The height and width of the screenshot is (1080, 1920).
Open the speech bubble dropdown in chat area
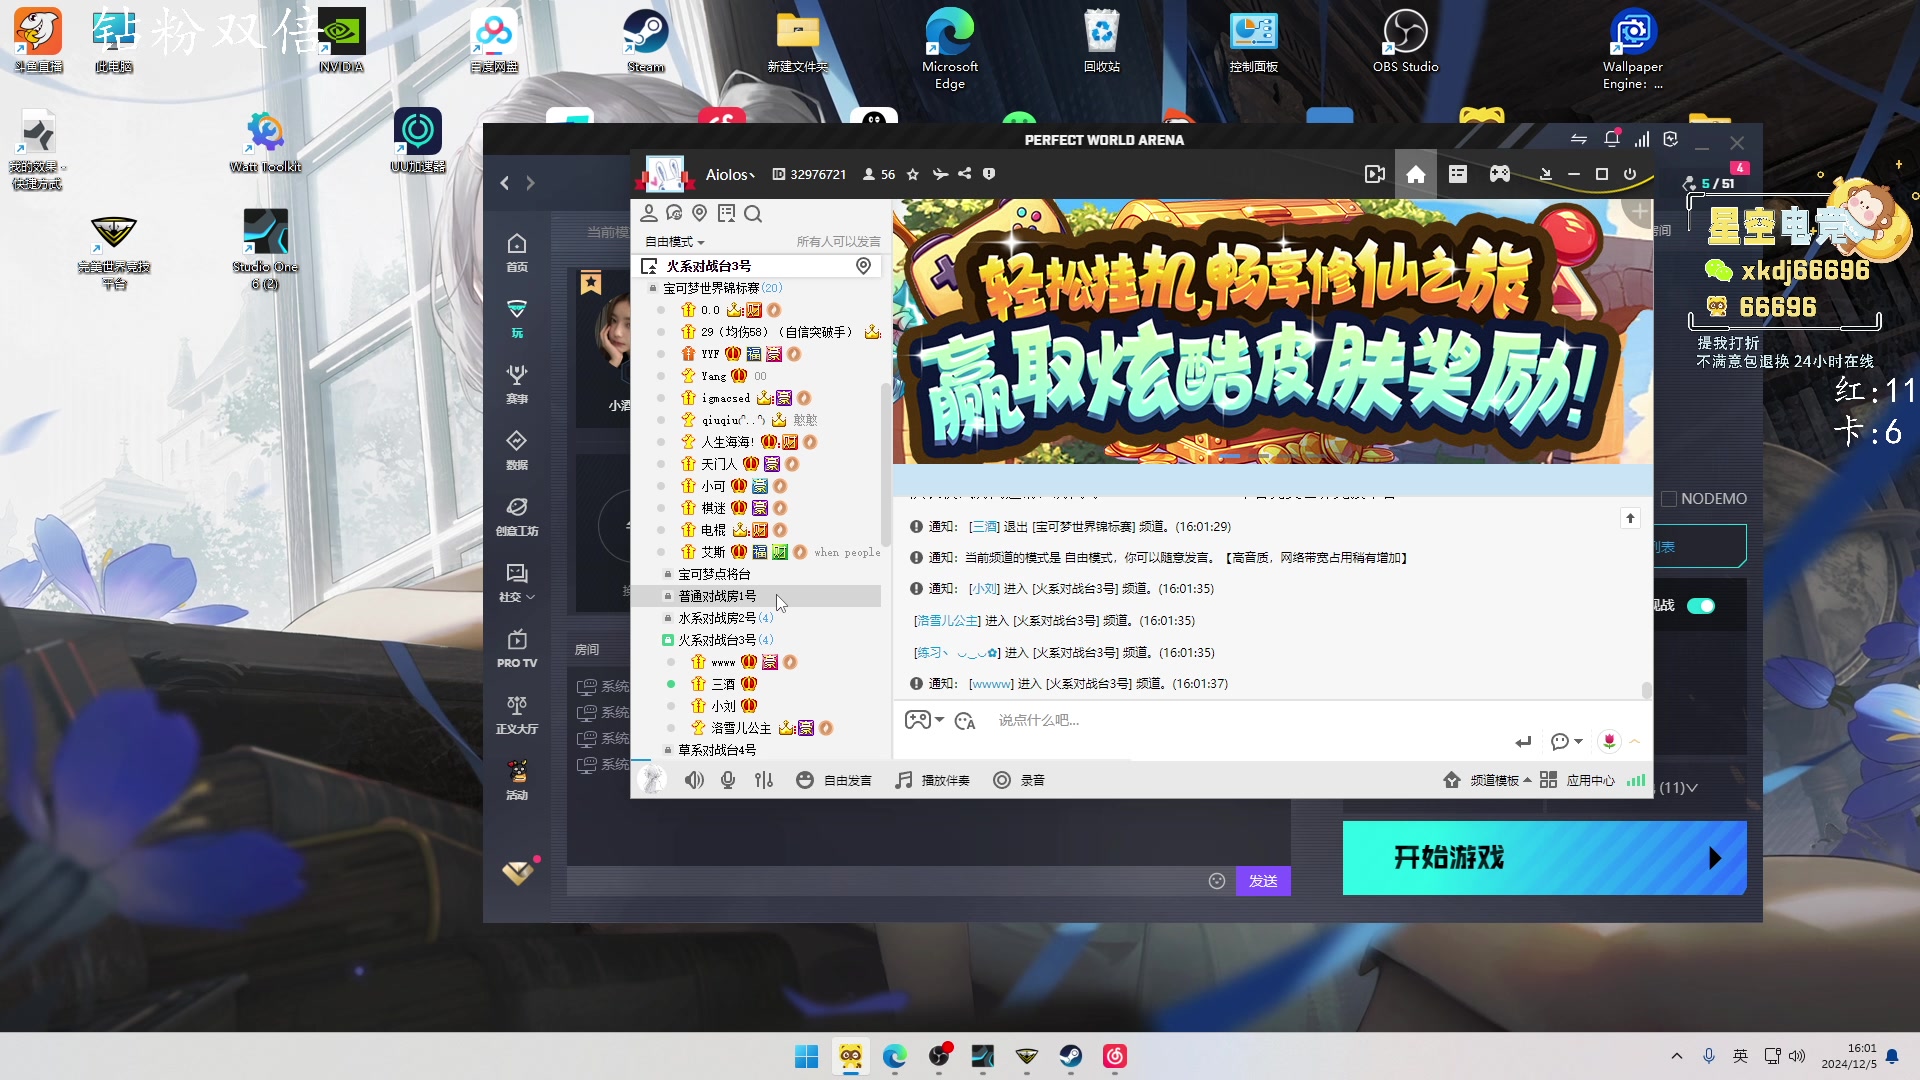(x=1566, y=742)
